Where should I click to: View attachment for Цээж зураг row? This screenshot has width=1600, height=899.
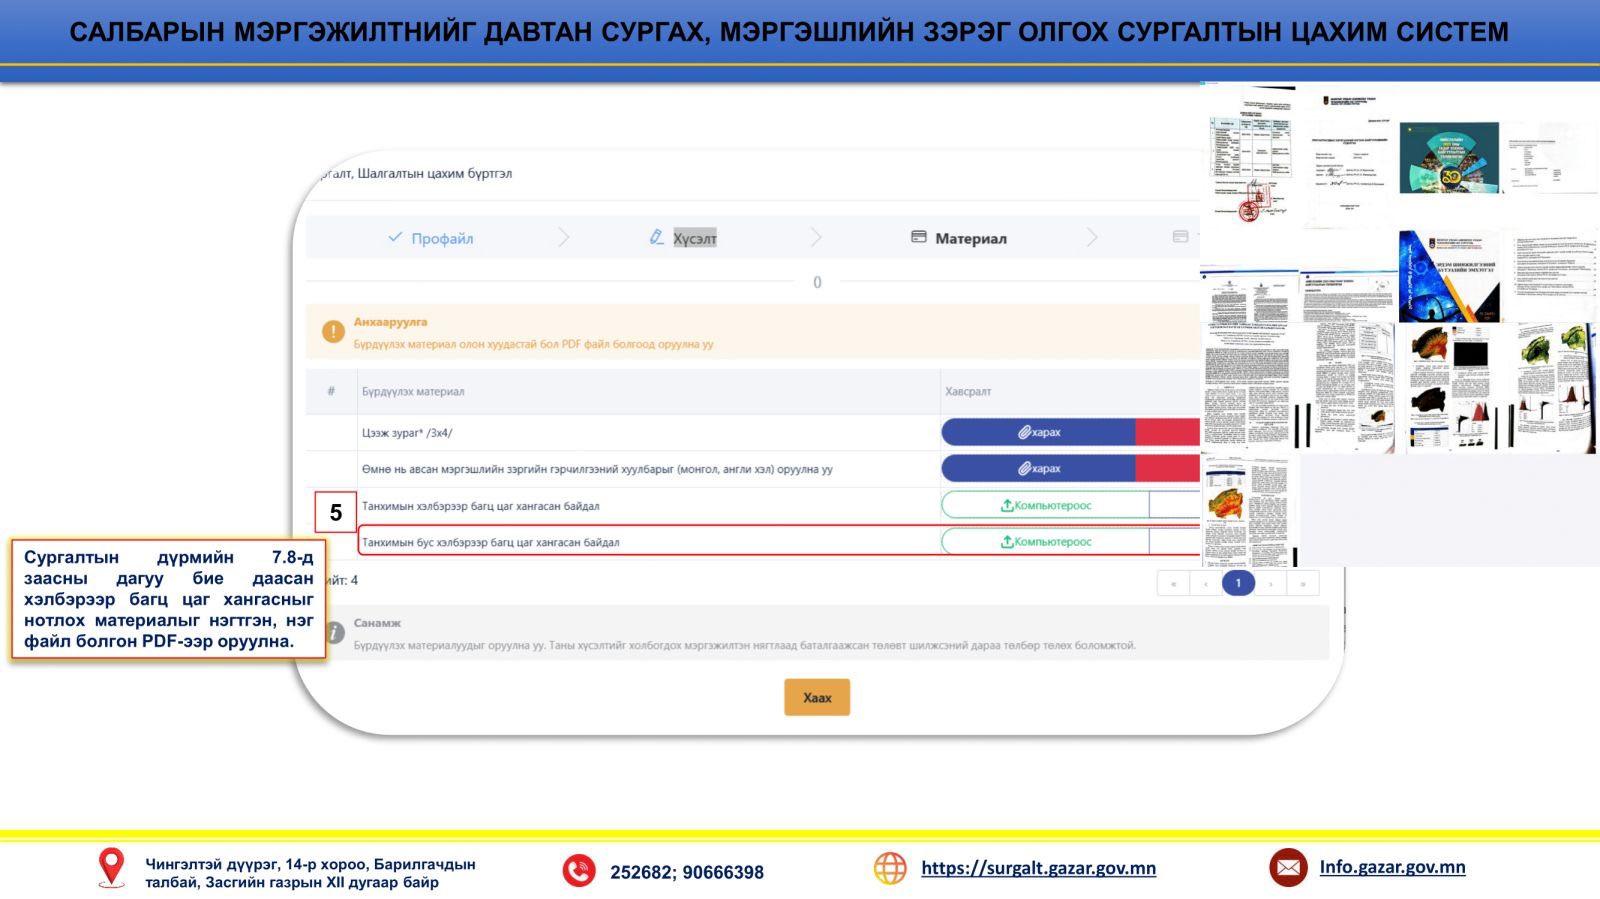click(1039, 432)
